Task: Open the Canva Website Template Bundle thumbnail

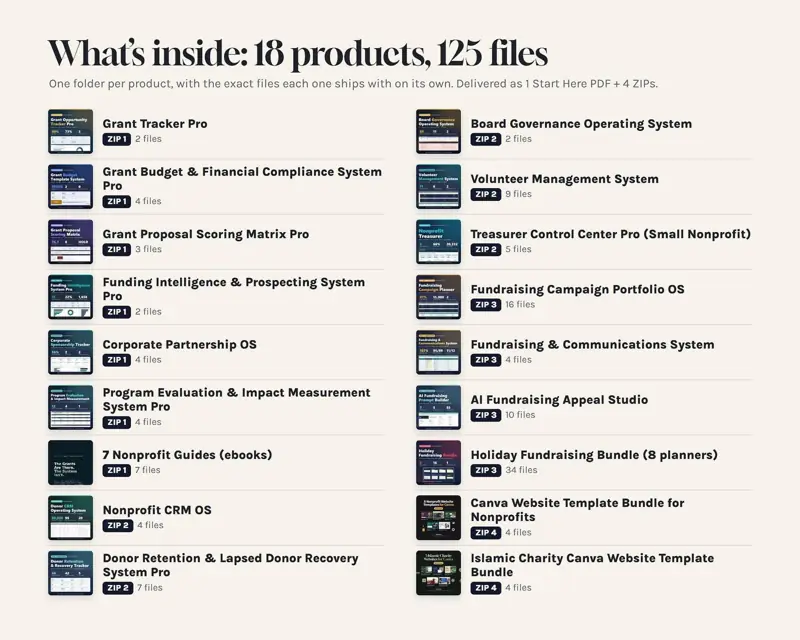Action: (x=438, y=518)
